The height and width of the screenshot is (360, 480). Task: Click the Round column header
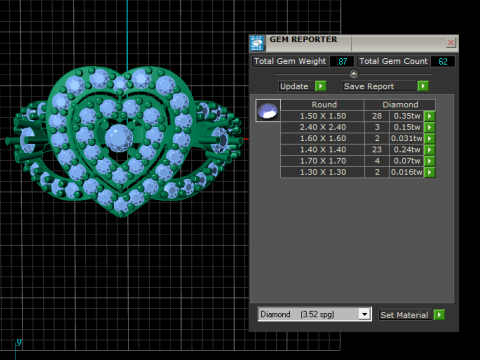click(322, 105)
